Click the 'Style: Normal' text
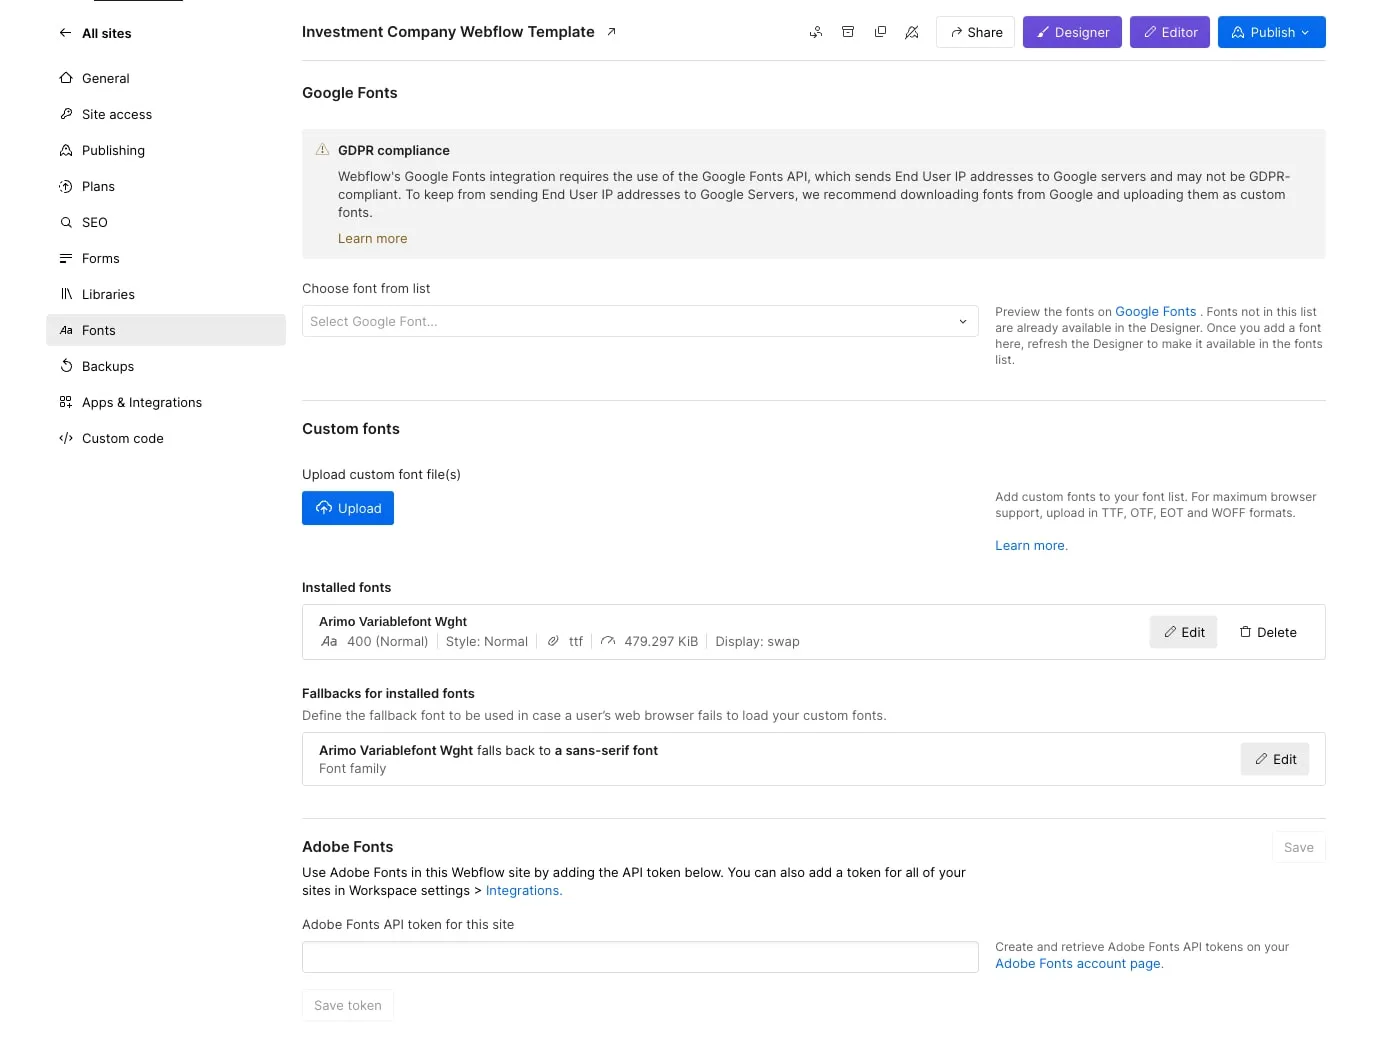Screen dimensions: 1394x1053 point(487,642)
